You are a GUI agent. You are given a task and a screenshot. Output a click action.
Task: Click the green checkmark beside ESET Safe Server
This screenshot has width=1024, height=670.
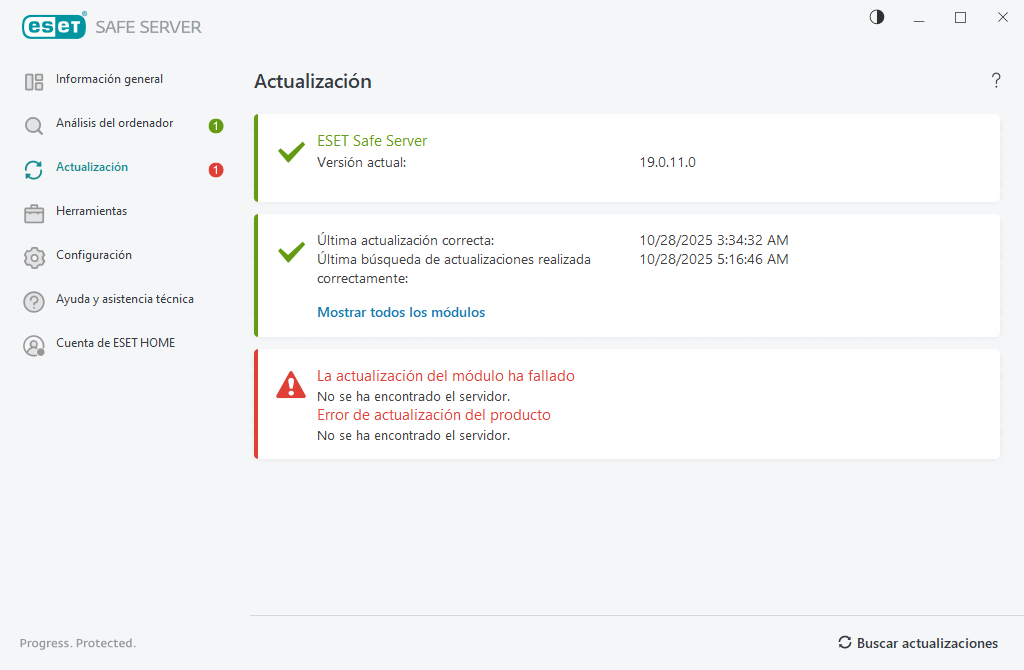click(x=291, y=152)
